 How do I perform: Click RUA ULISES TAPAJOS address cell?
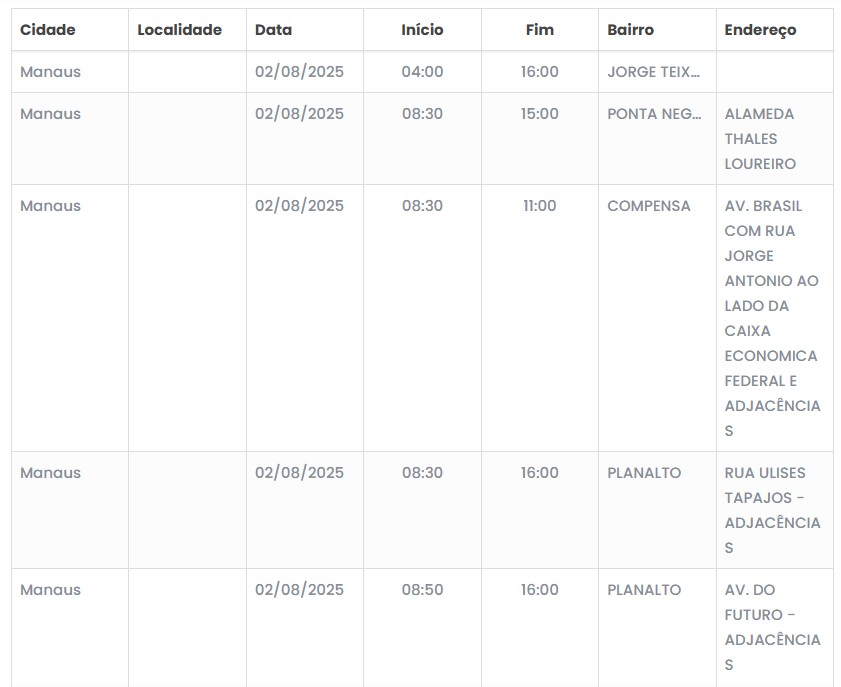point(774,510)
